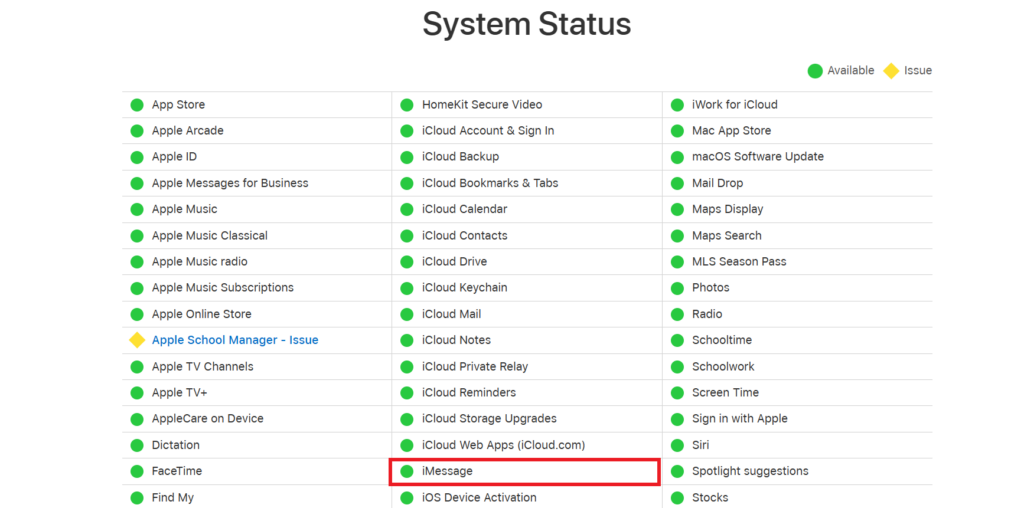Click the green dot next to iCloud Mail
The image size is (1024, 508).
(x=407, y=314)
